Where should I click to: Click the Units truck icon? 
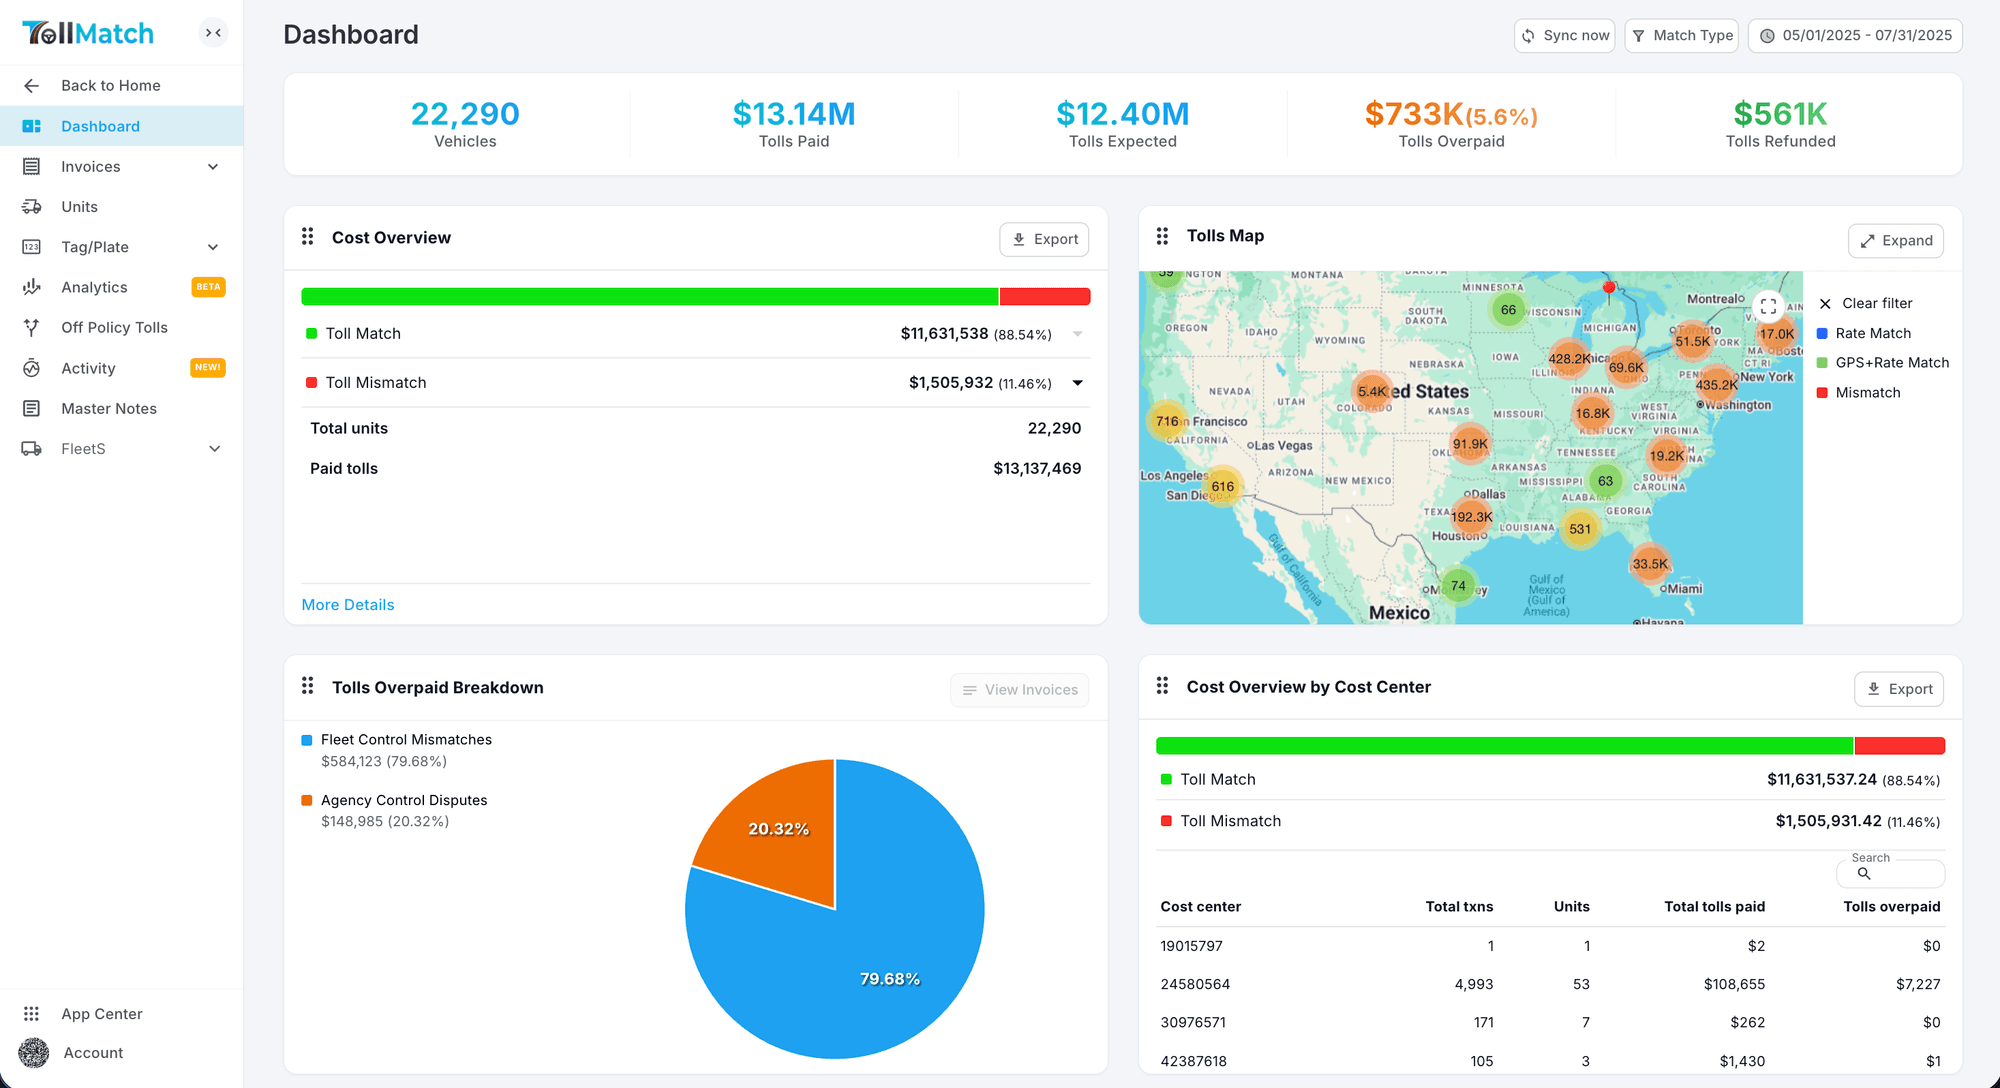click(32, 207)
